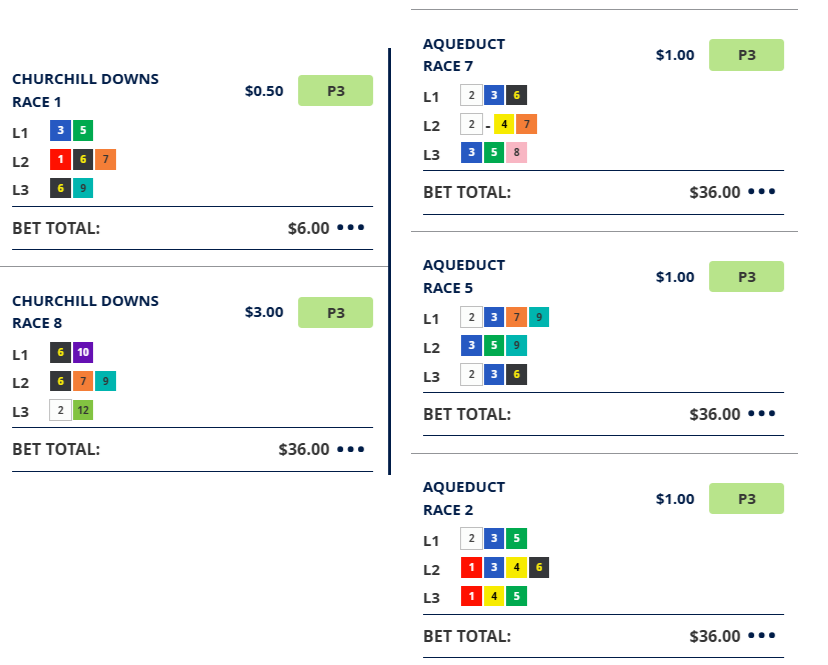
Task: Click the Churchill Downs Race 1 title
Action: 85,90
